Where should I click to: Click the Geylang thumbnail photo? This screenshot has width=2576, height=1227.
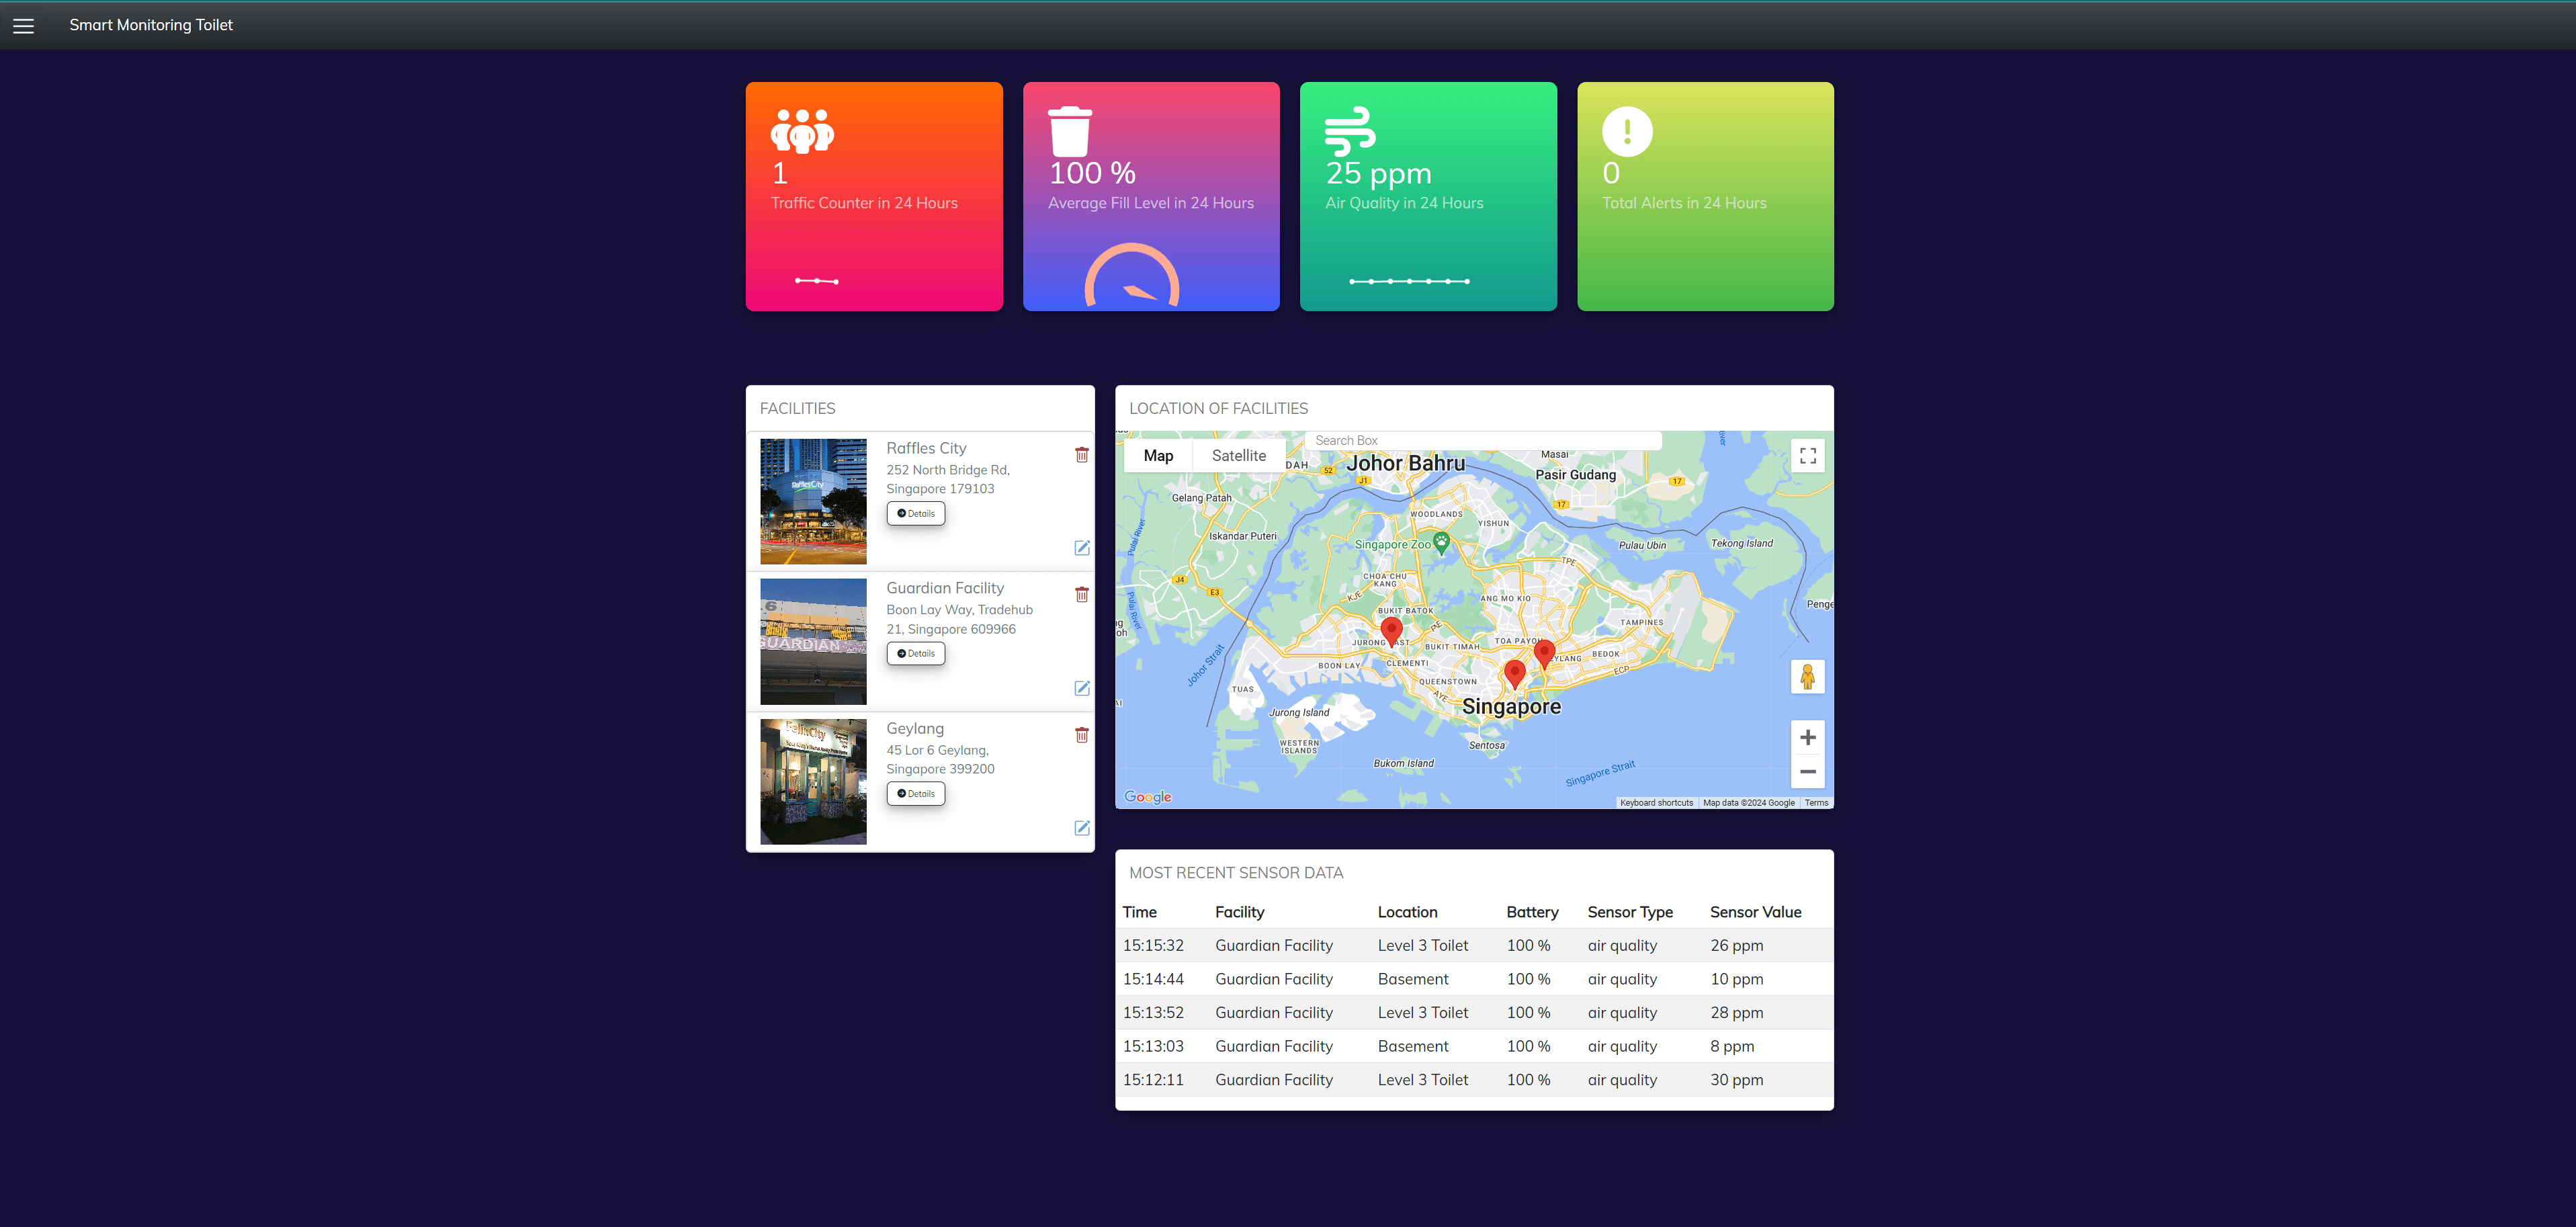coord(813,781)
